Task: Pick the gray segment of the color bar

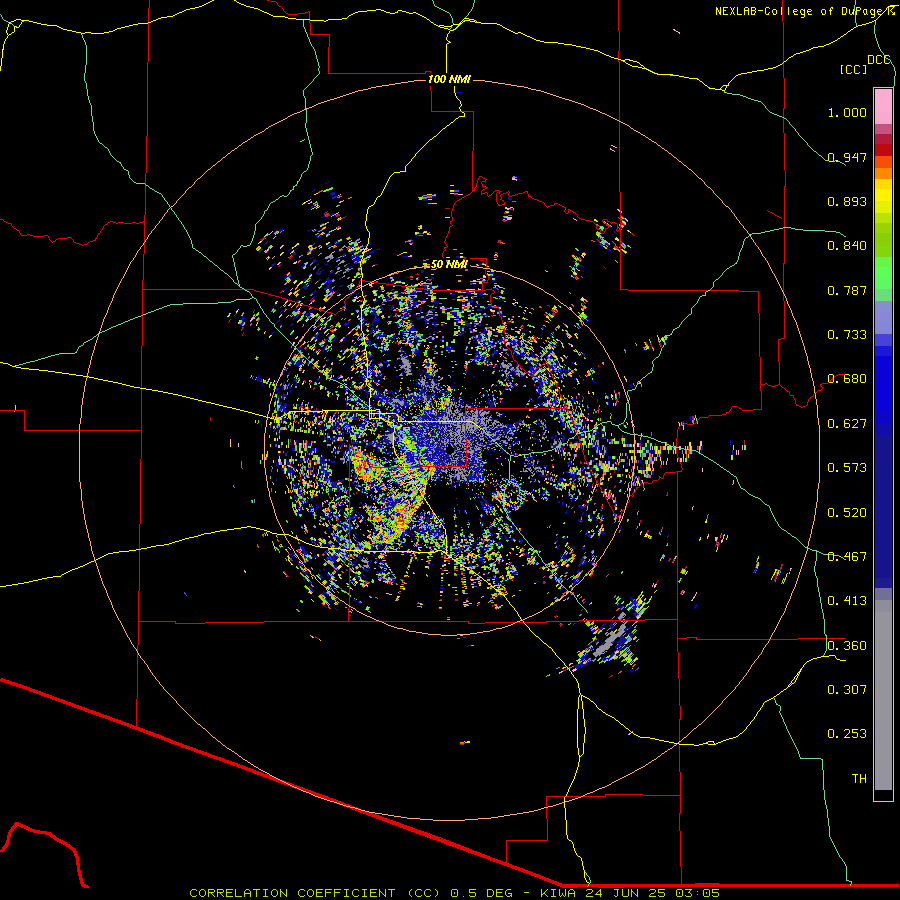Action: [883, 695]
